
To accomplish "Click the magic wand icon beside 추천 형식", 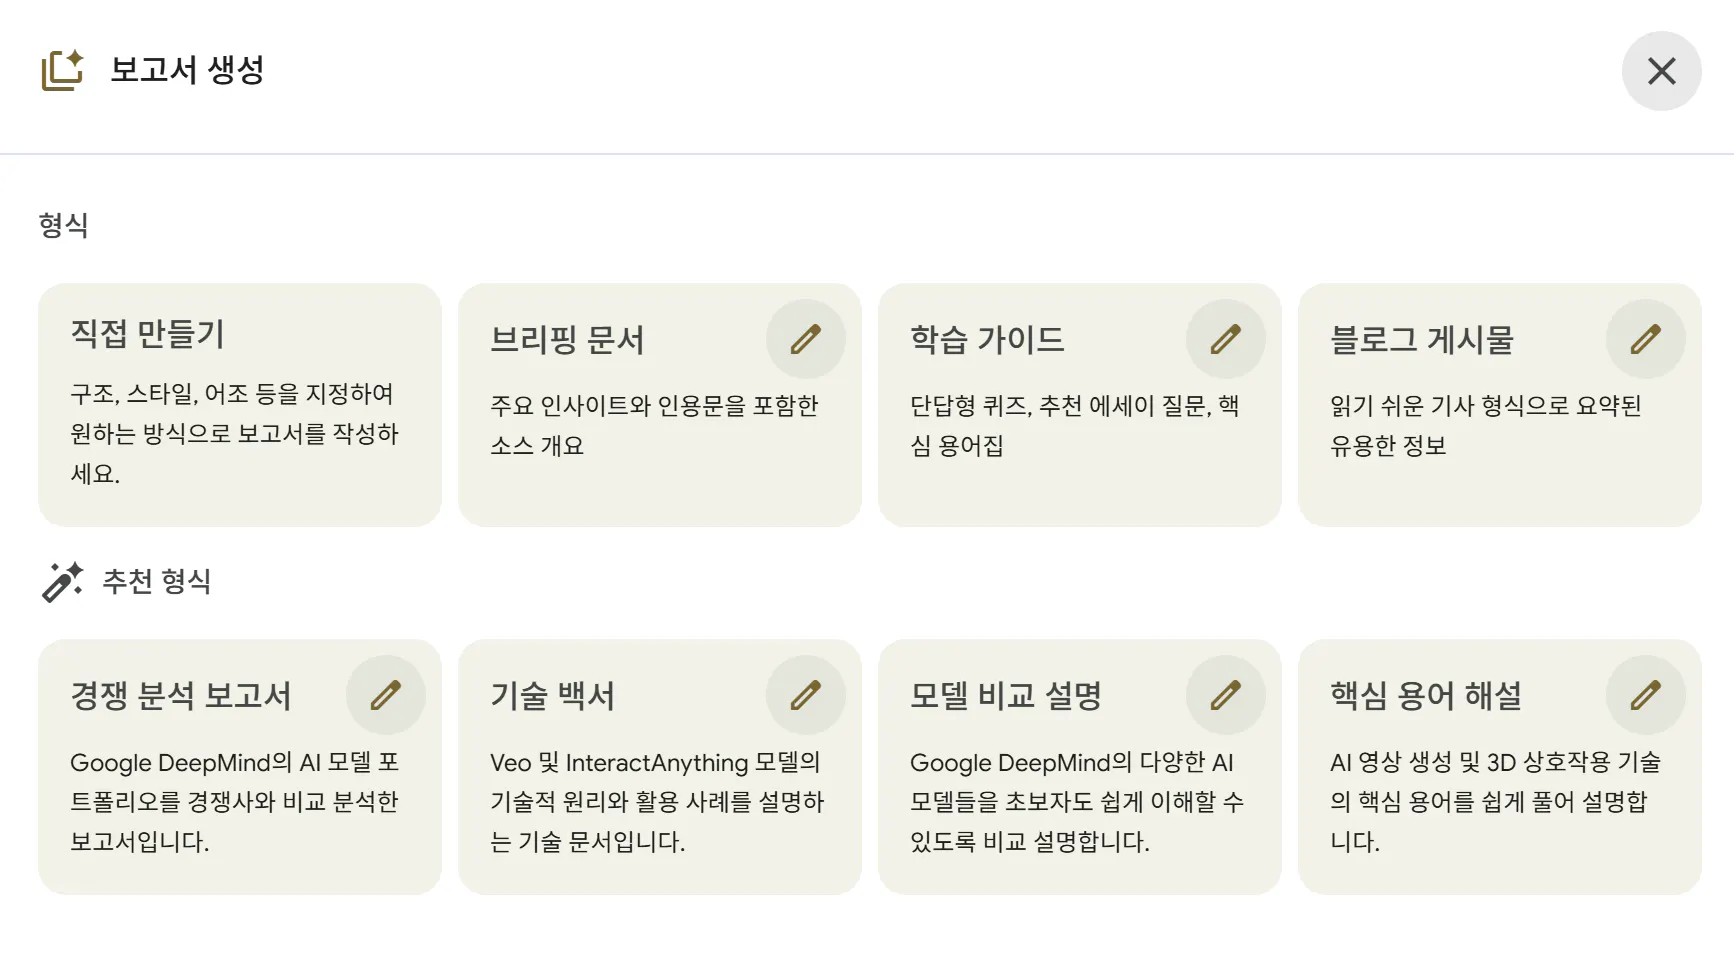I will coord(62,582).
